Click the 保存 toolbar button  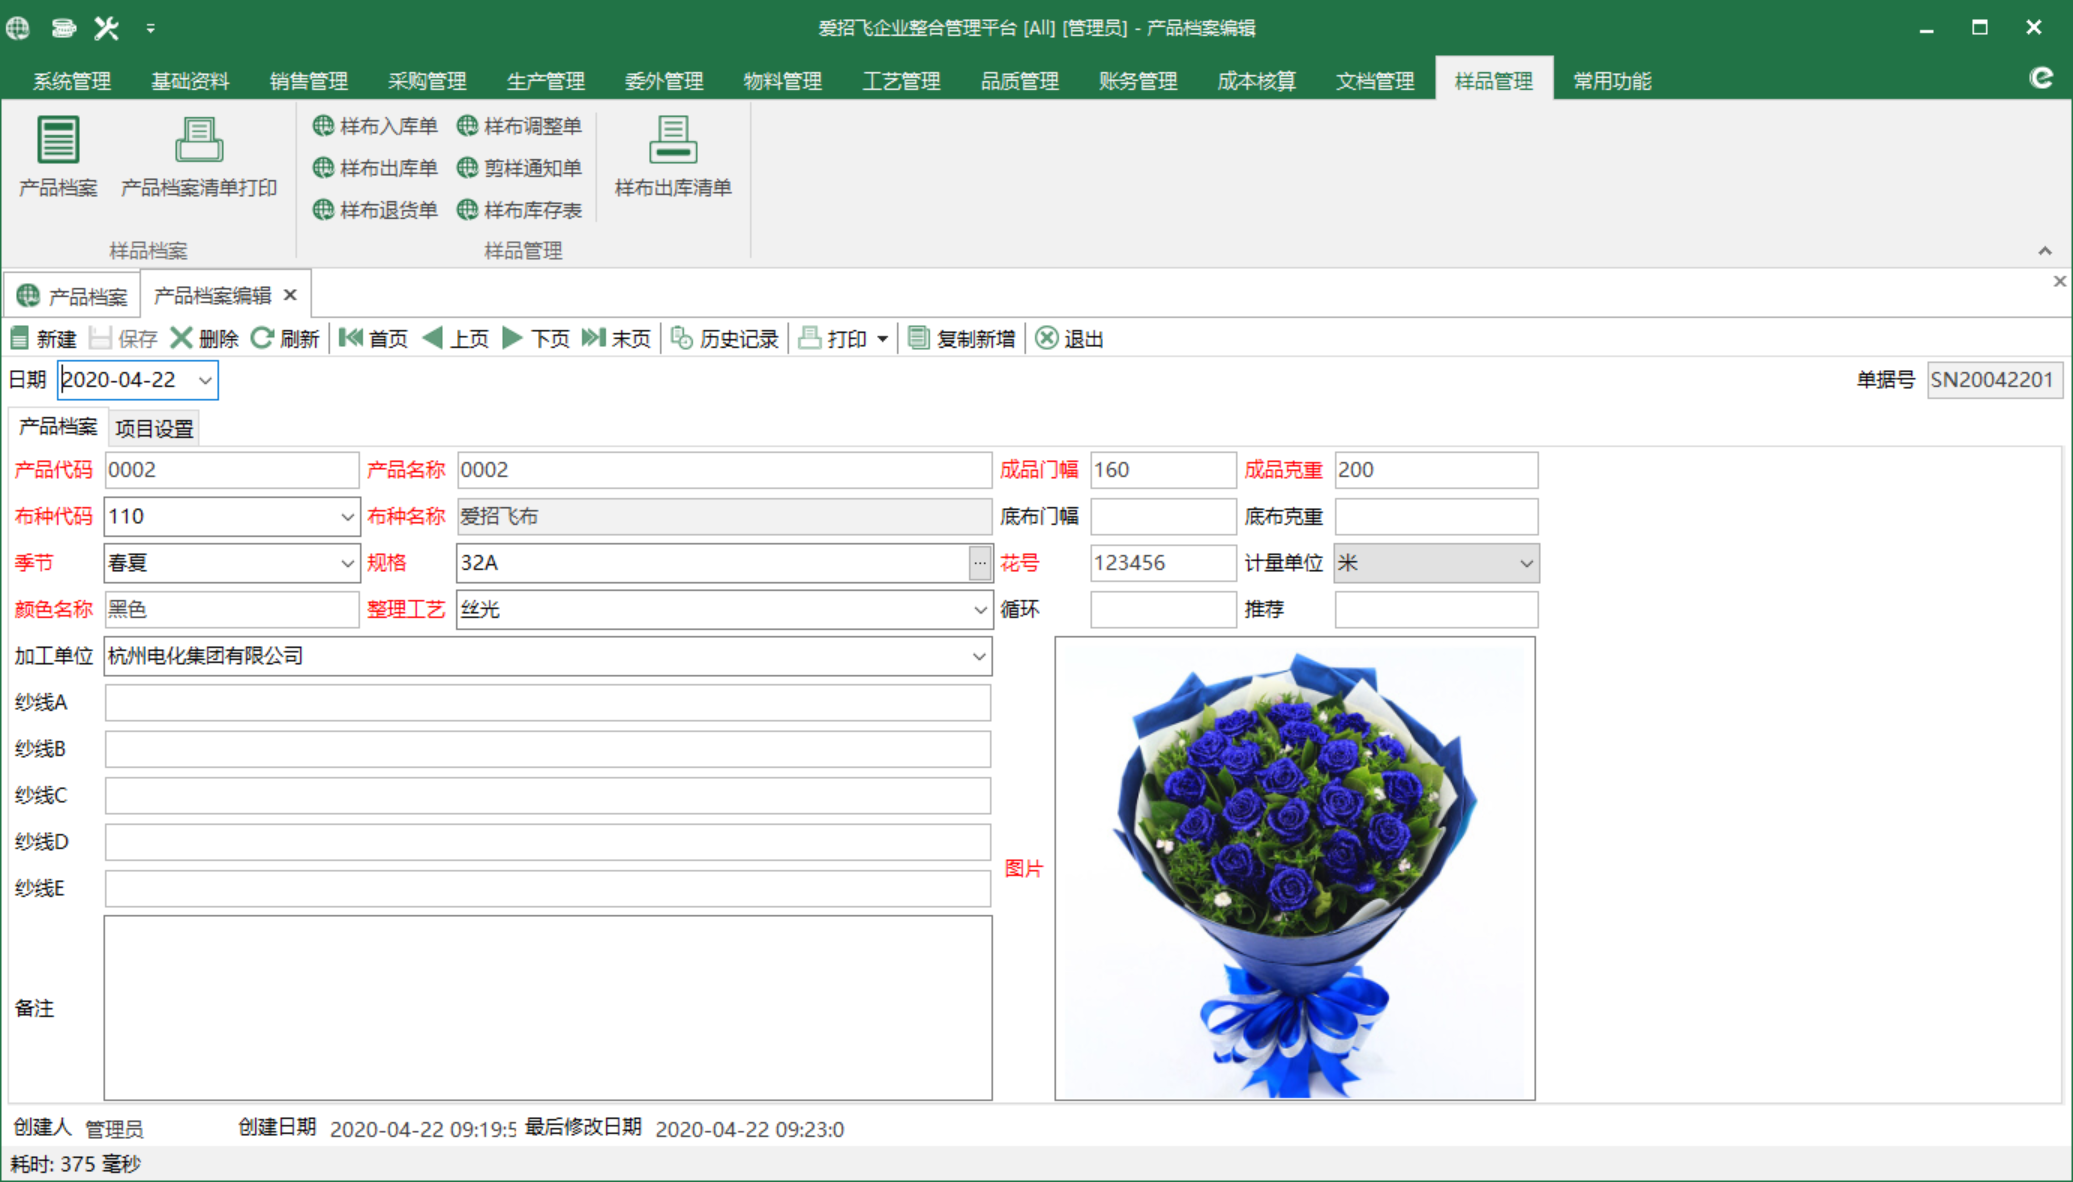click(x=123, y=339)
